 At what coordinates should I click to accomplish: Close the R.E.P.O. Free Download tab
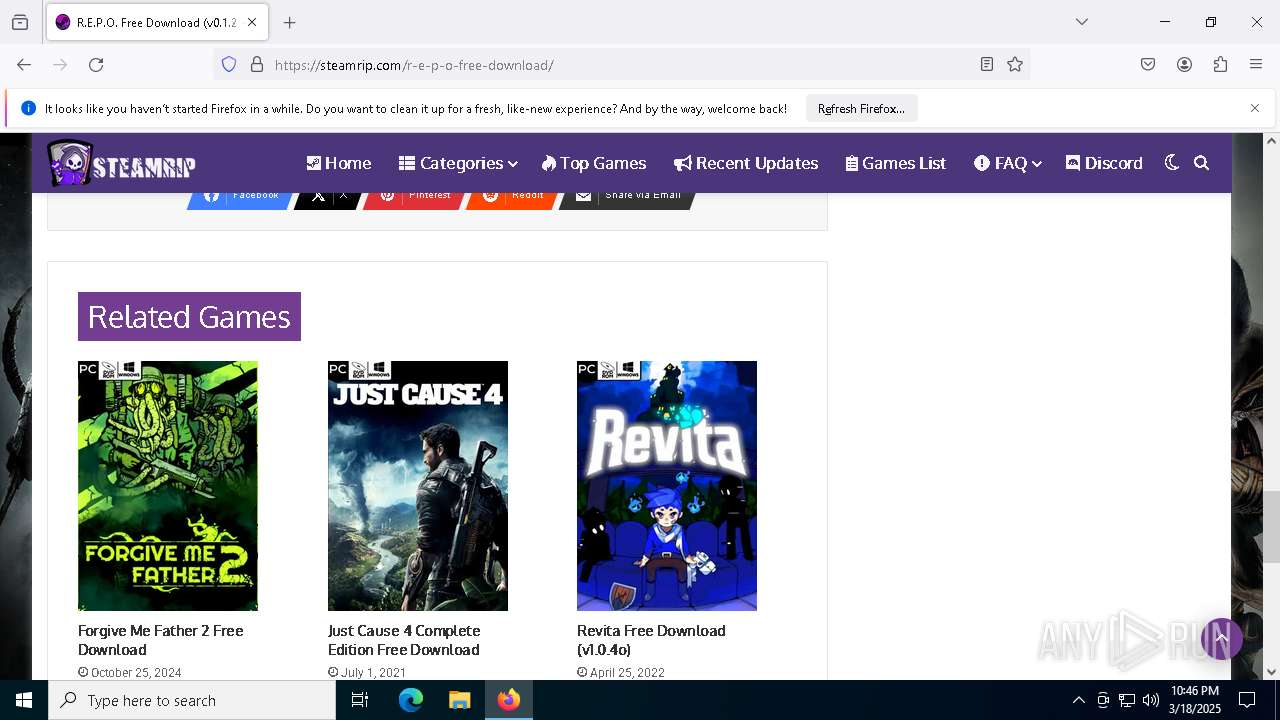(x=252, y=22)
